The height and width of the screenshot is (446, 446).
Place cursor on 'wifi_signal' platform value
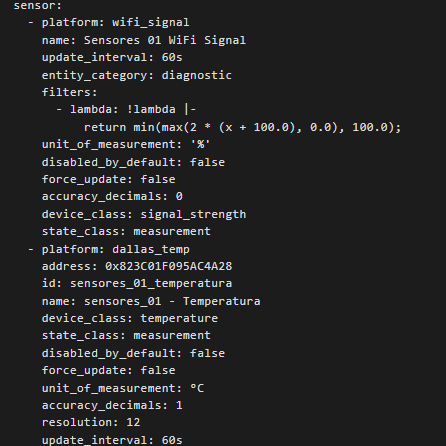click(151, 23)
